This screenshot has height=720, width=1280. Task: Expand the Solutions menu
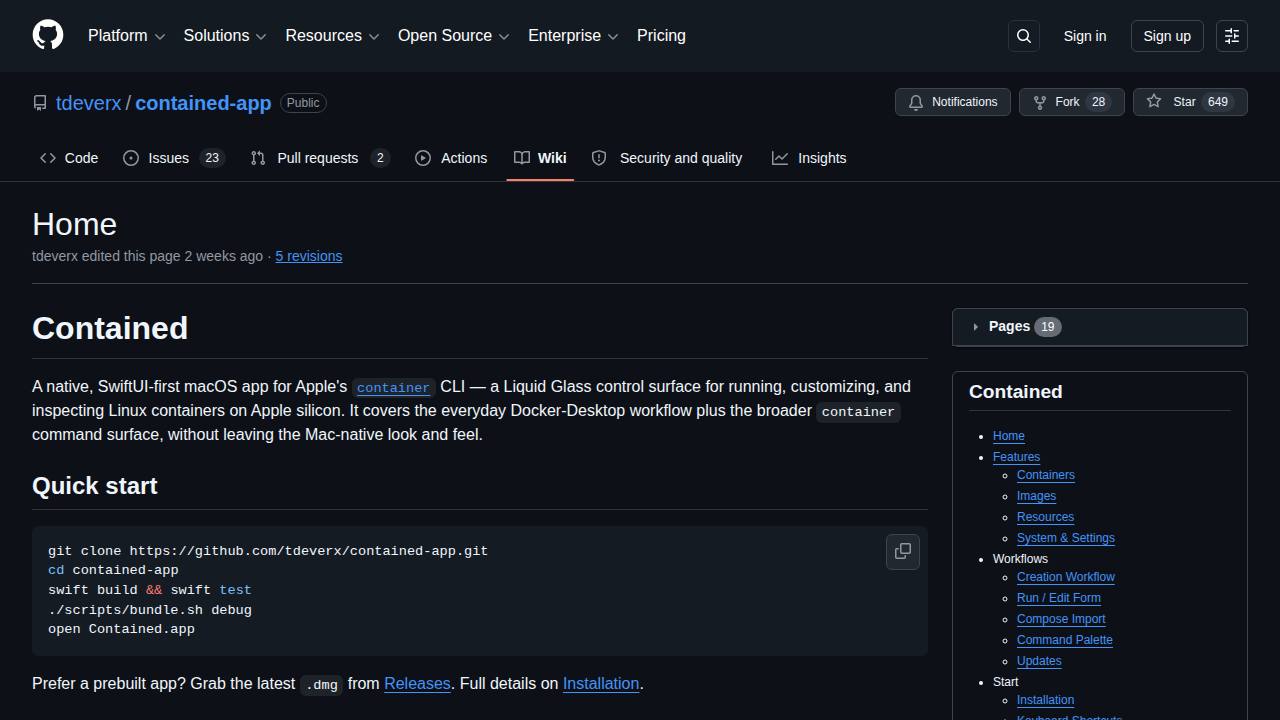(225, 35)
